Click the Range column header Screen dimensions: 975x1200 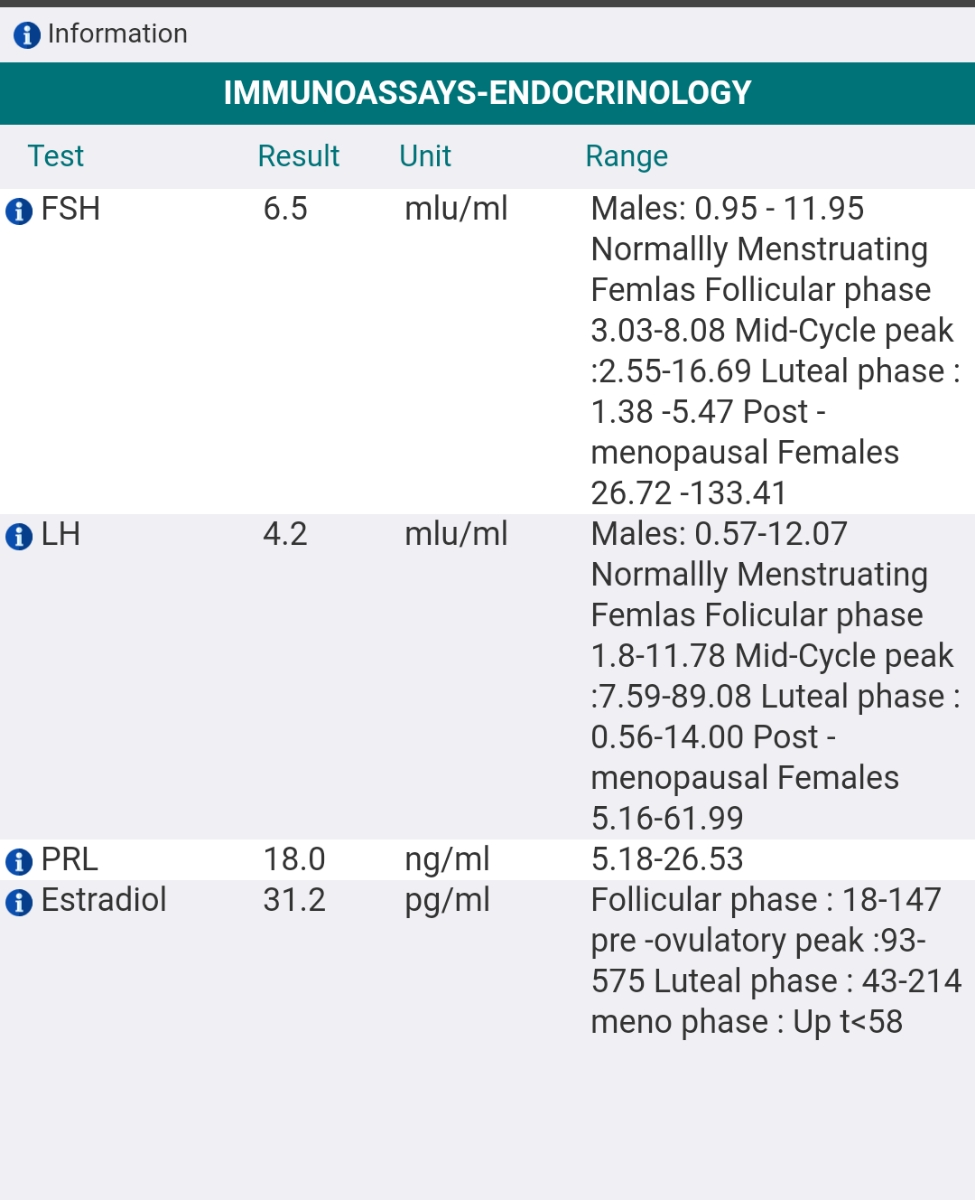(626, 156)
